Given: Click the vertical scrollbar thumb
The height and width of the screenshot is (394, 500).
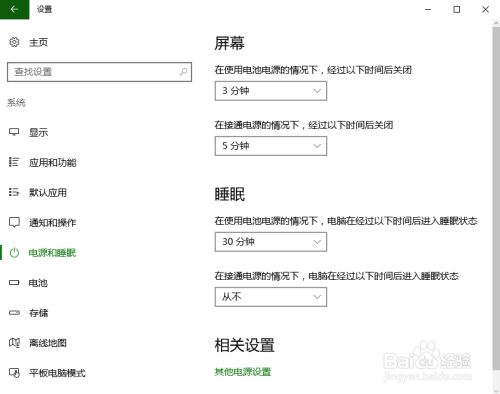Looking at the screenshot, I should (x=496, y=199).
